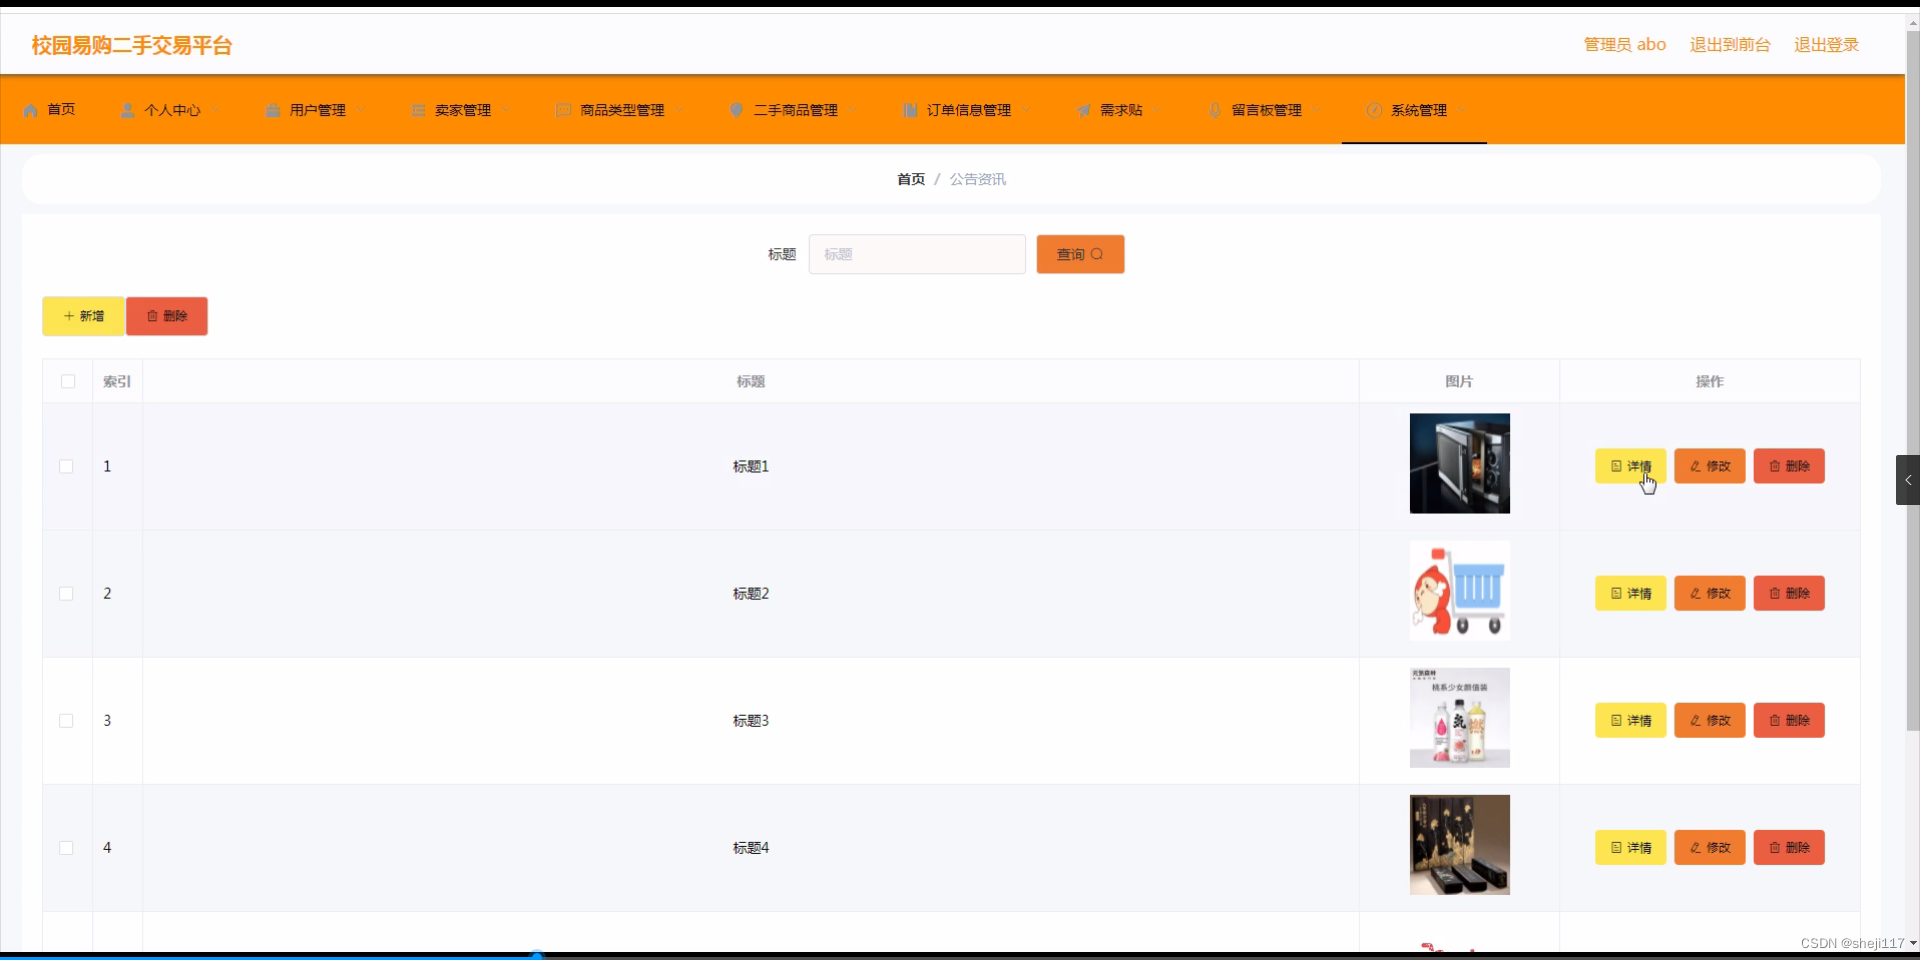Open the 个人中心 menu
The image size is (1920, 960).
170,110
